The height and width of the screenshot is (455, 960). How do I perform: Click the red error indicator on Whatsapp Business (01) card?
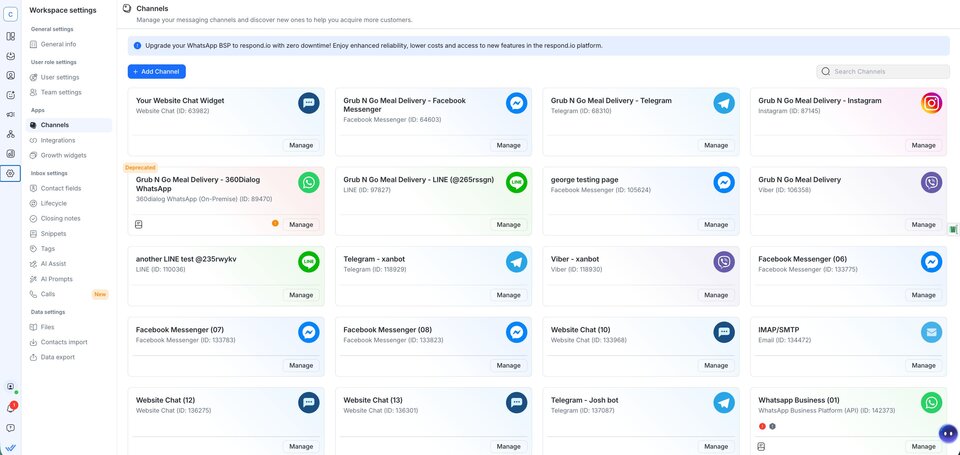pyautogui.click(x=762, y=426)
